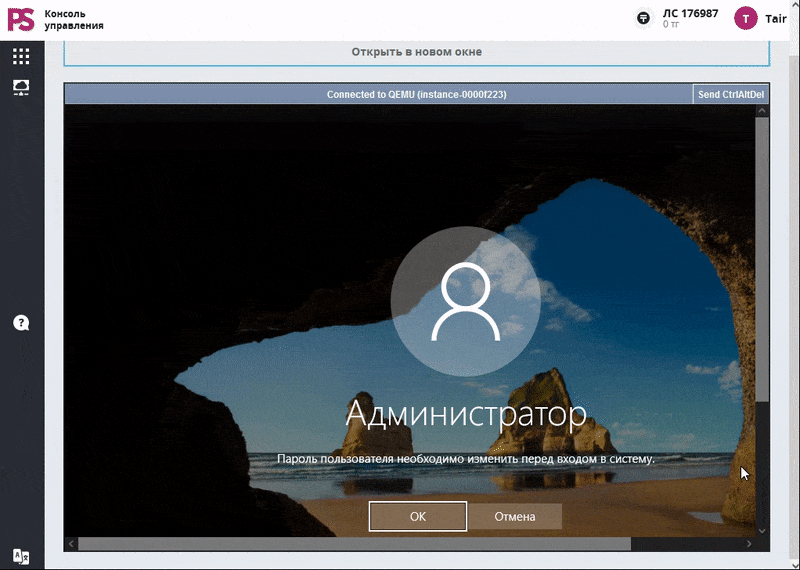The width and height of the screenshot is (800, 570).
Task: Open the Tair user avatar menu
Action: tap(745, 18)
